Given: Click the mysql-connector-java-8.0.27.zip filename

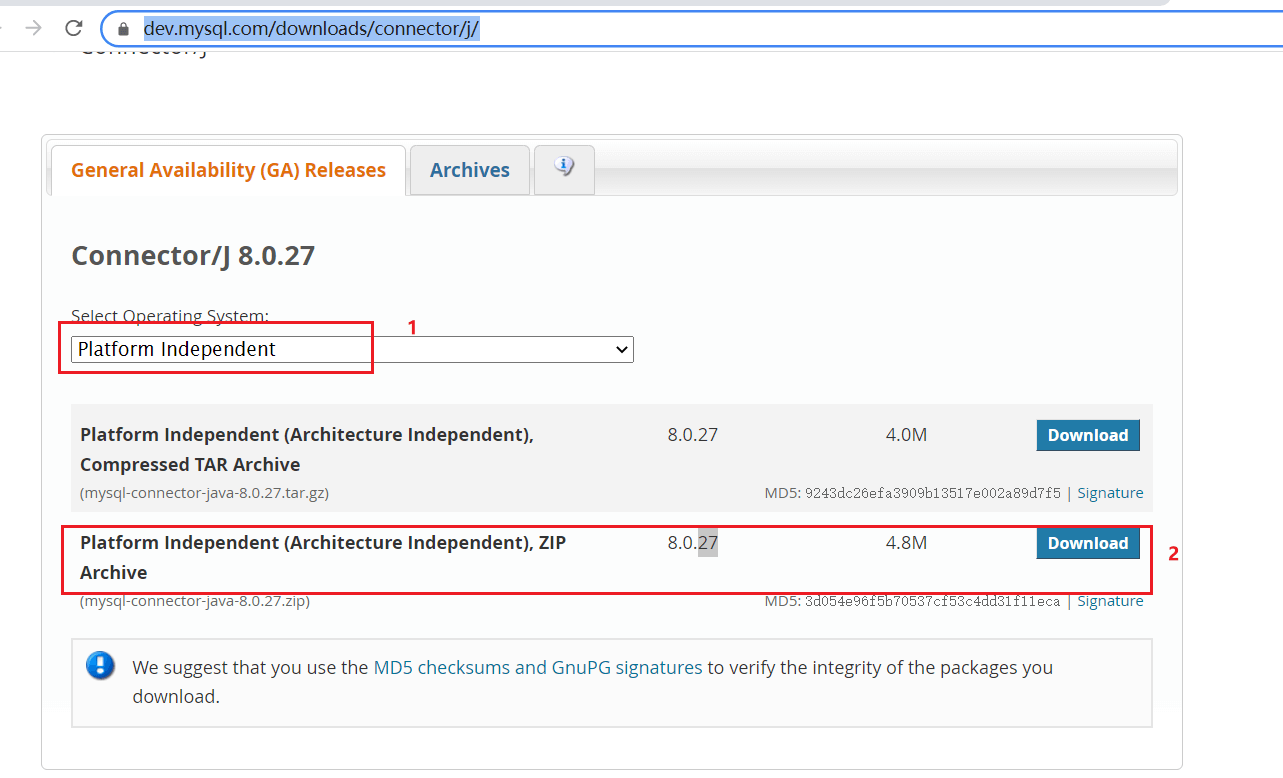Looking at the screenshot, I should point(195,601).
